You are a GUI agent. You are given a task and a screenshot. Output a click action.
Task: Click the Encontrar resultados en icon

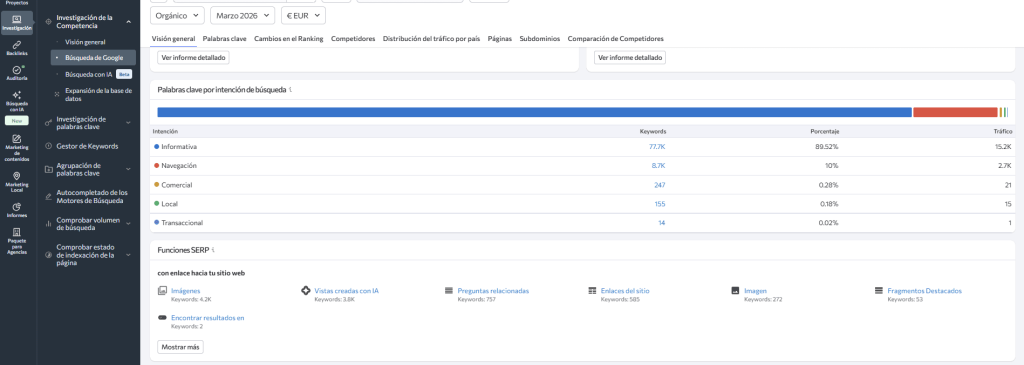point(162,317)
